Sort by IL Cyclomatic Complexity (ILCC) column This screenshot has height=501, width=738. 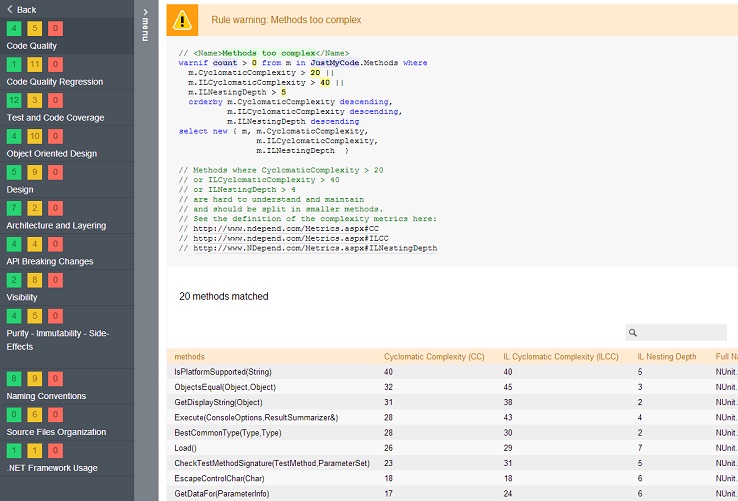click(561, 356)
